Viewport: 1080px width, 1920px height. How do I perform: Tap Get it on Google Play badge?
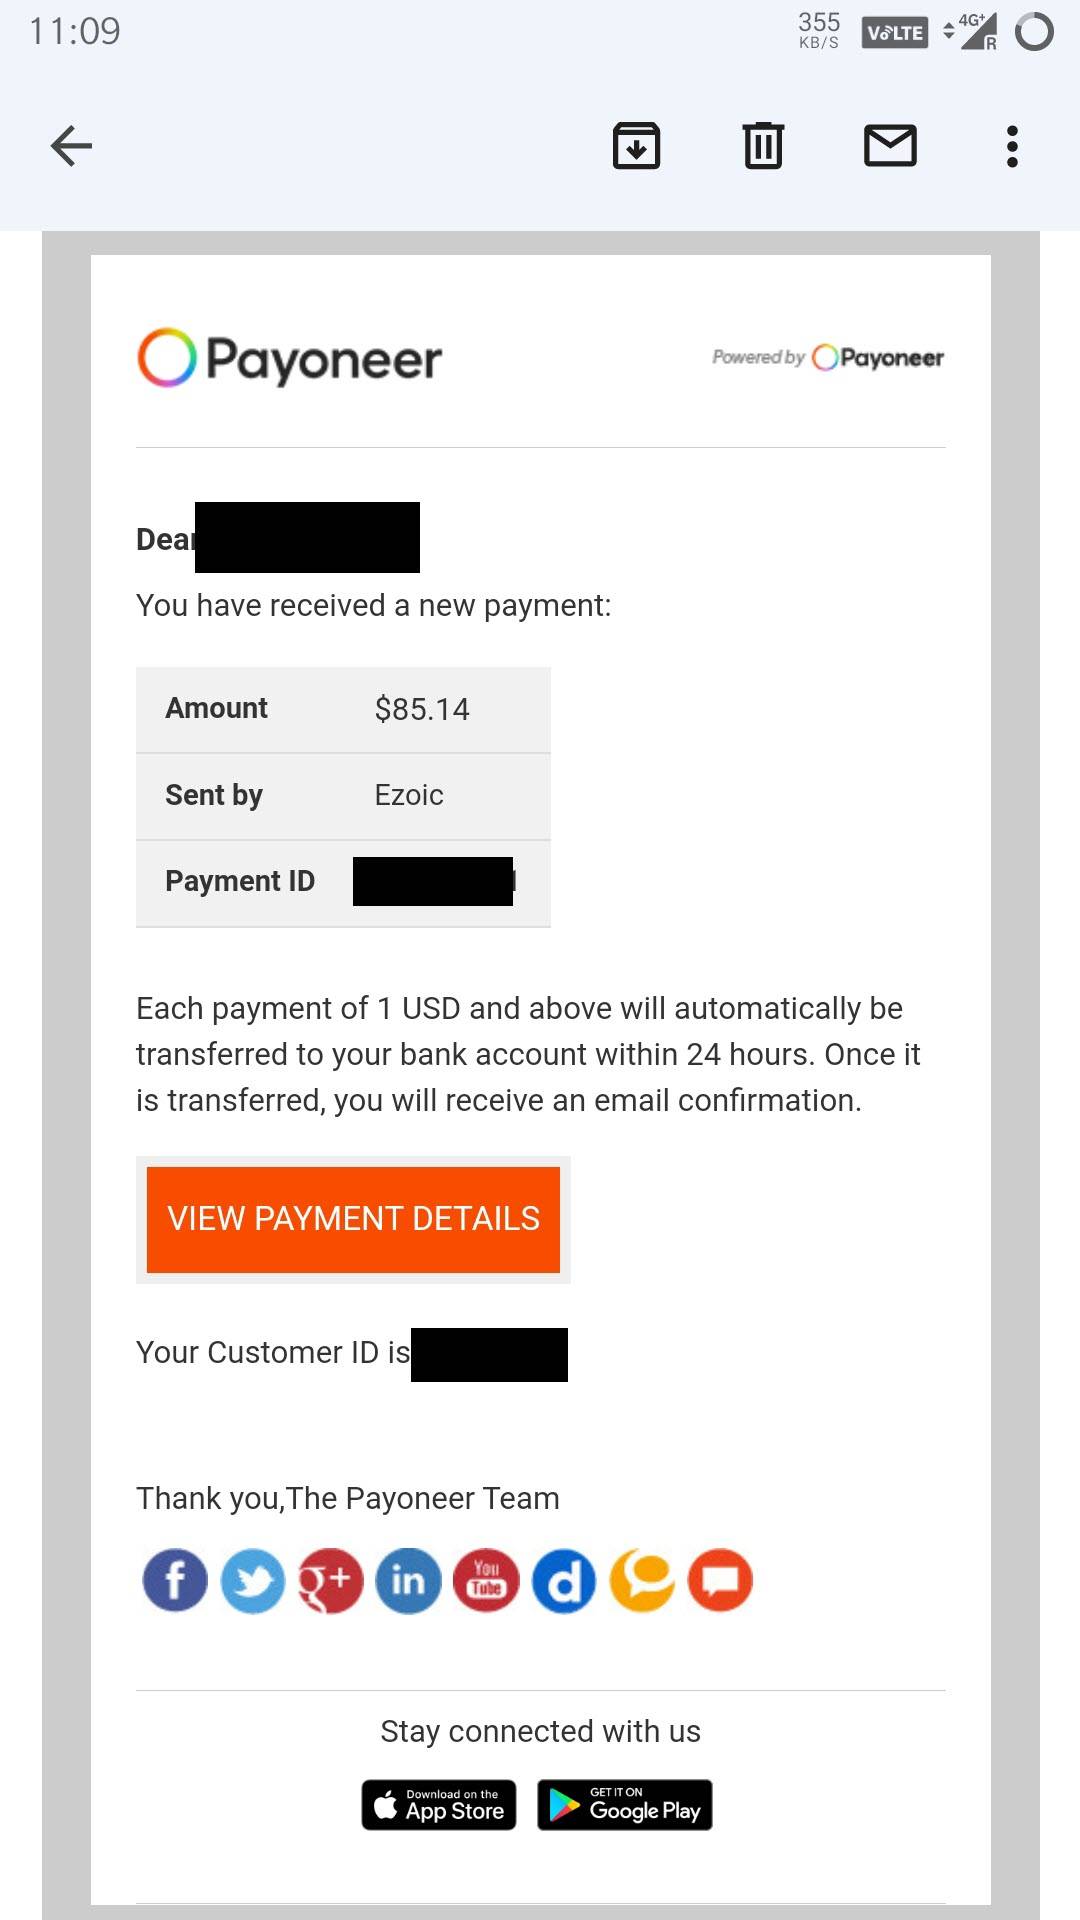coord(625,1805)
